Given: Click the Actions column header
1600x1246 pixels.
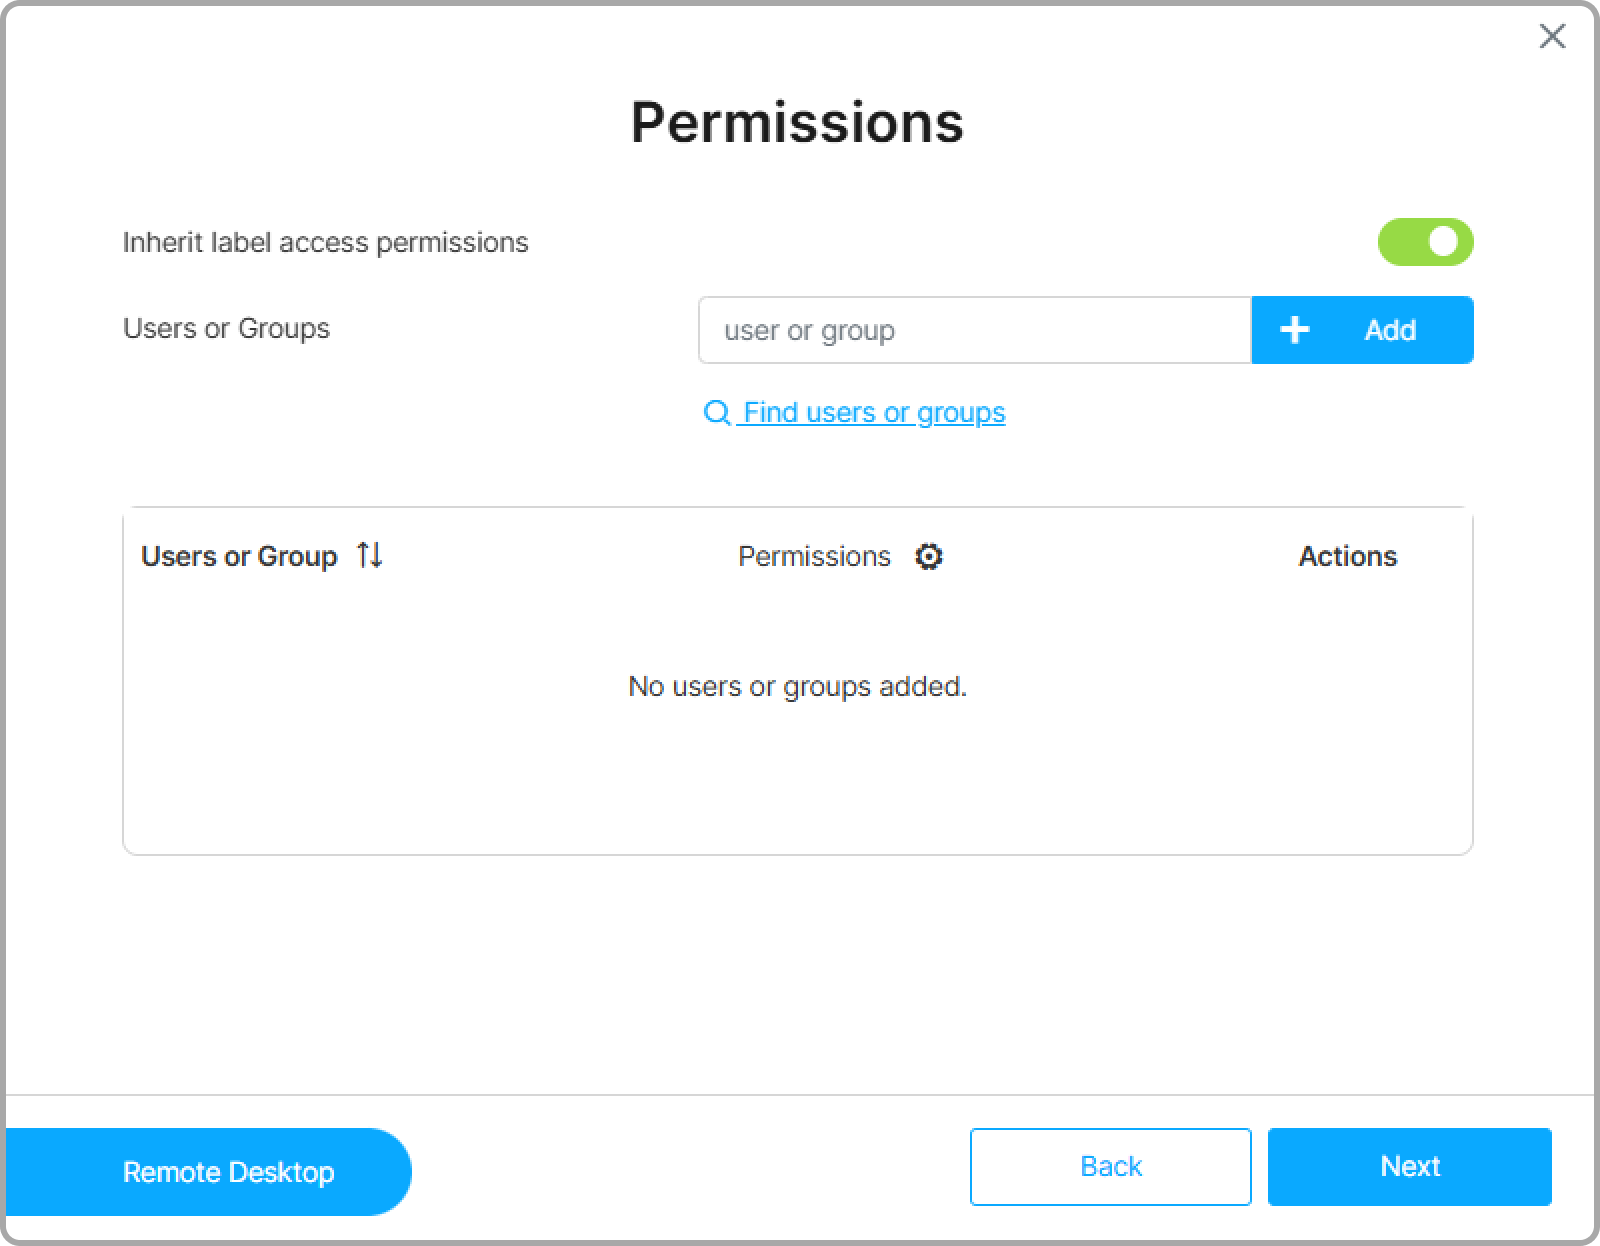Looking at the screenshot, I should 1347,556.
